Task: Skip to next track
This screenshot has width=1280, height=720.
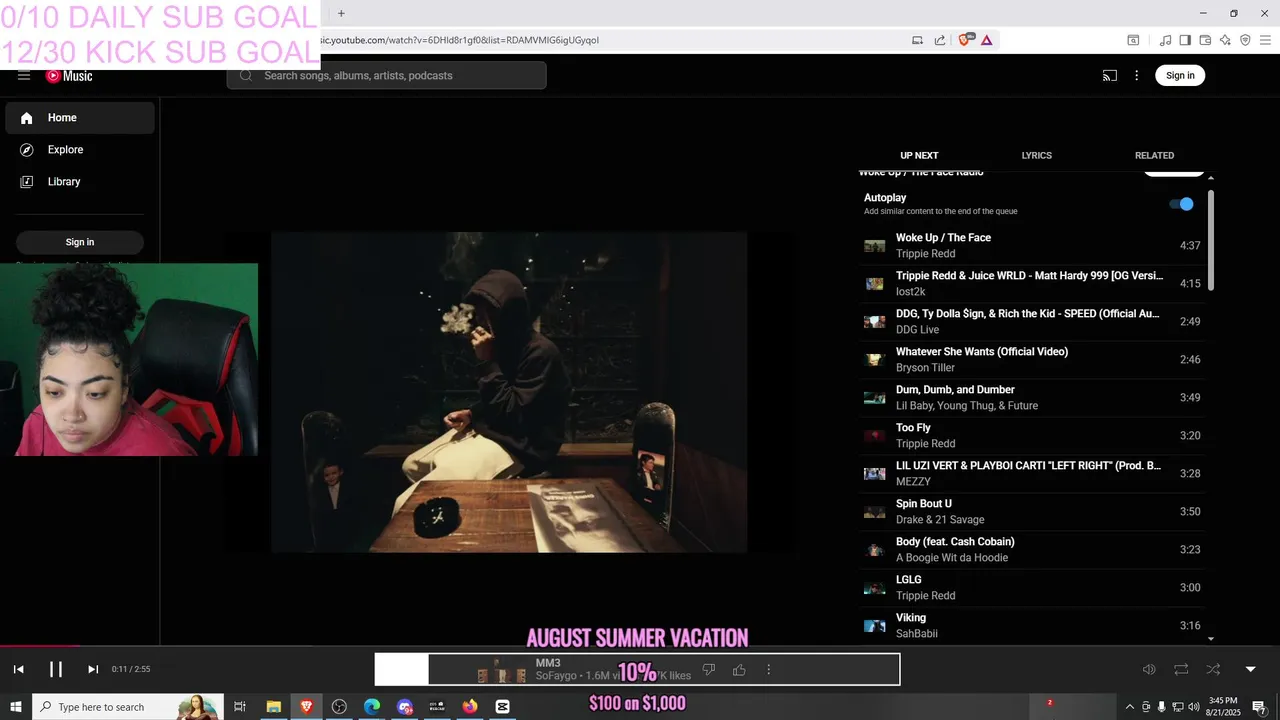Action: [93, 669]
